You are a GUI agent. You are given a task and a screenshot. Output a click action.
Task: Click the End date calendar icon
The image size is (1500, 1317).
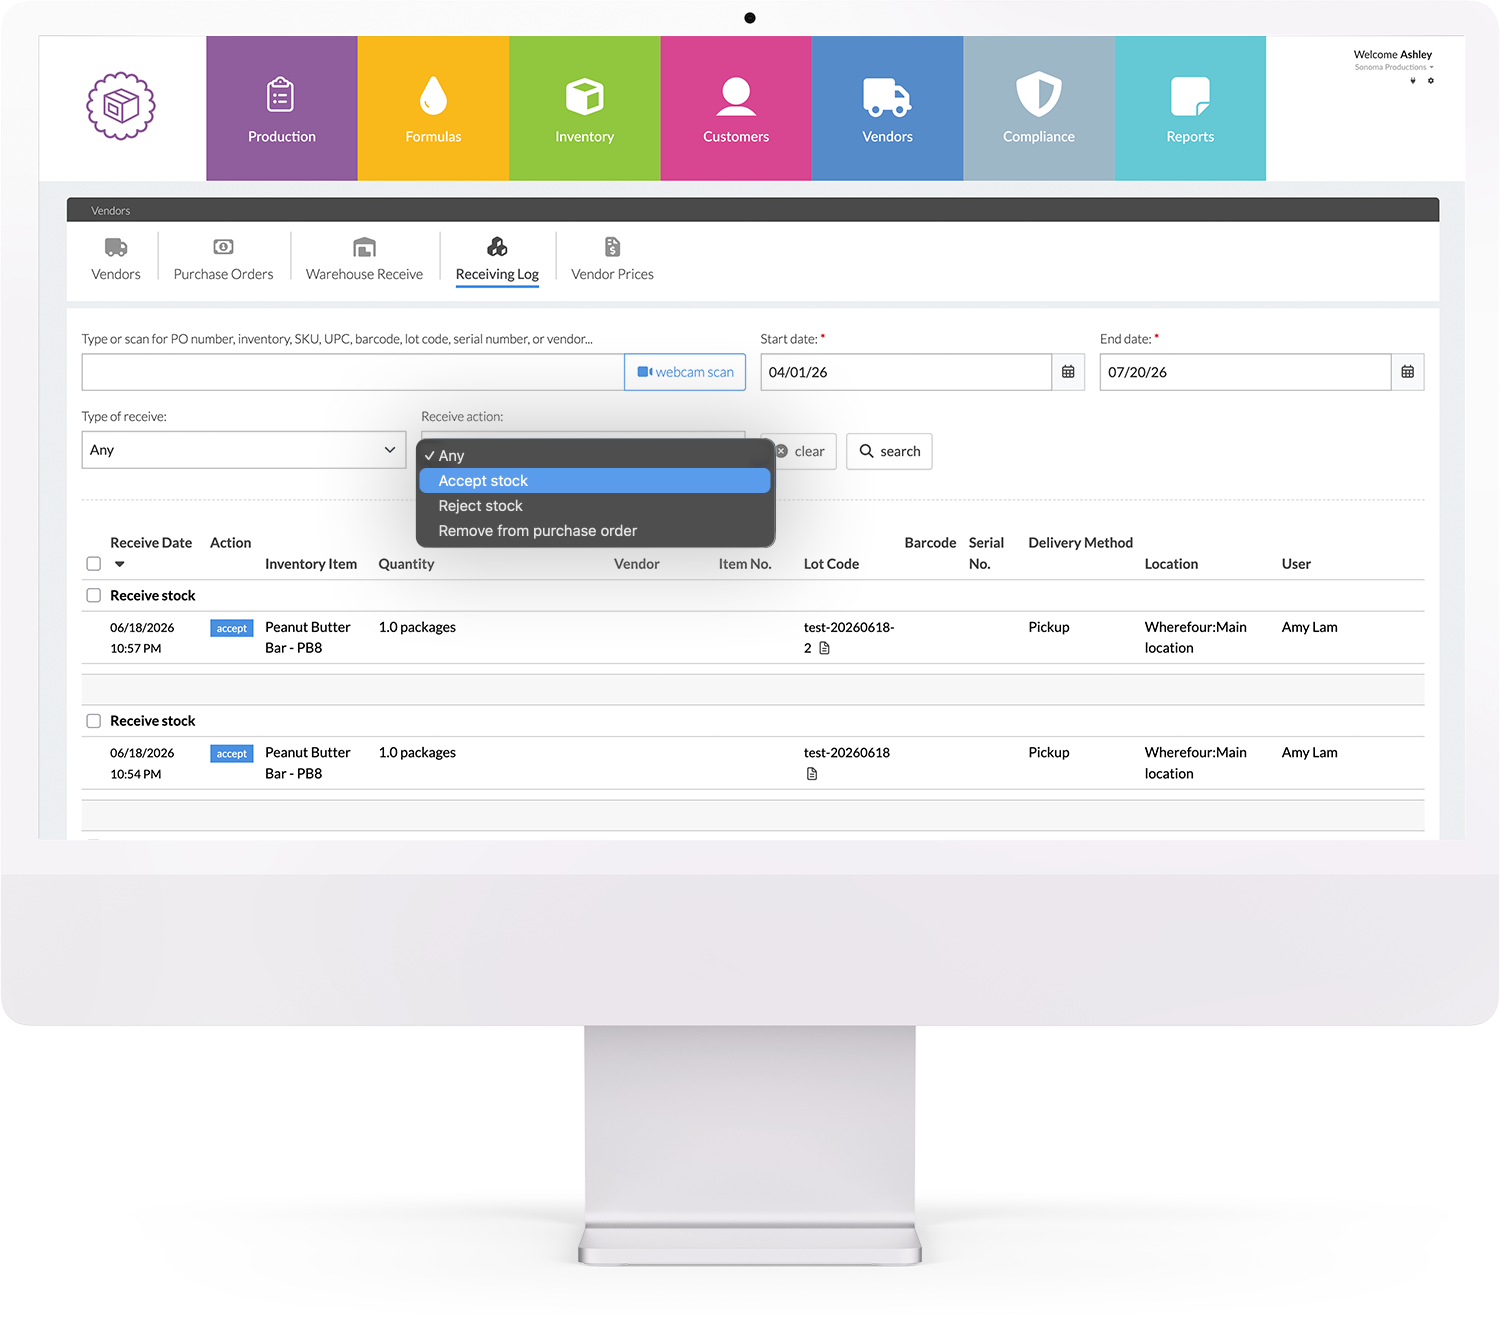1408,372
